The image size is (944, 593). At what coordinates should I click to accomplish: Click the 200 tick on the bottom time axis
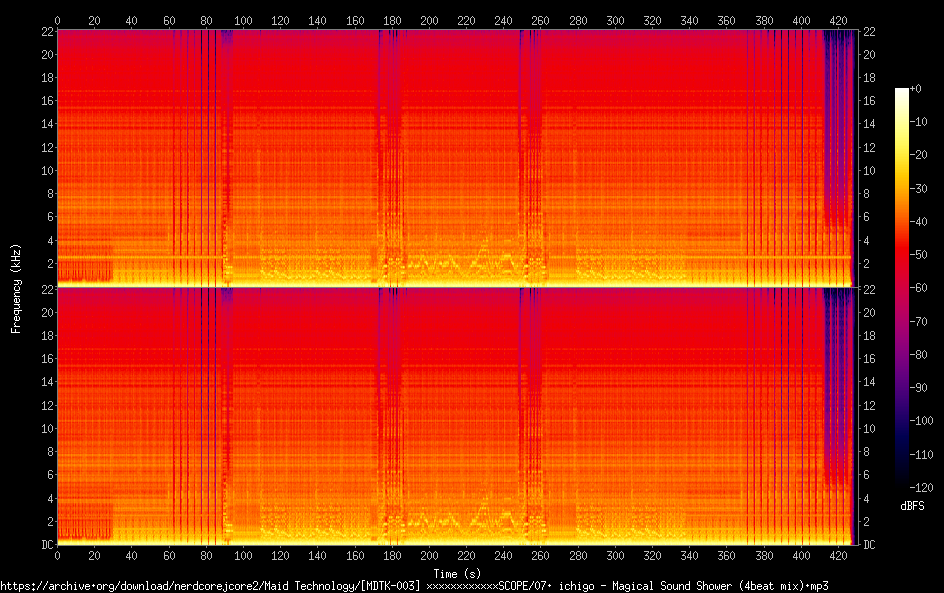point(429,557)
